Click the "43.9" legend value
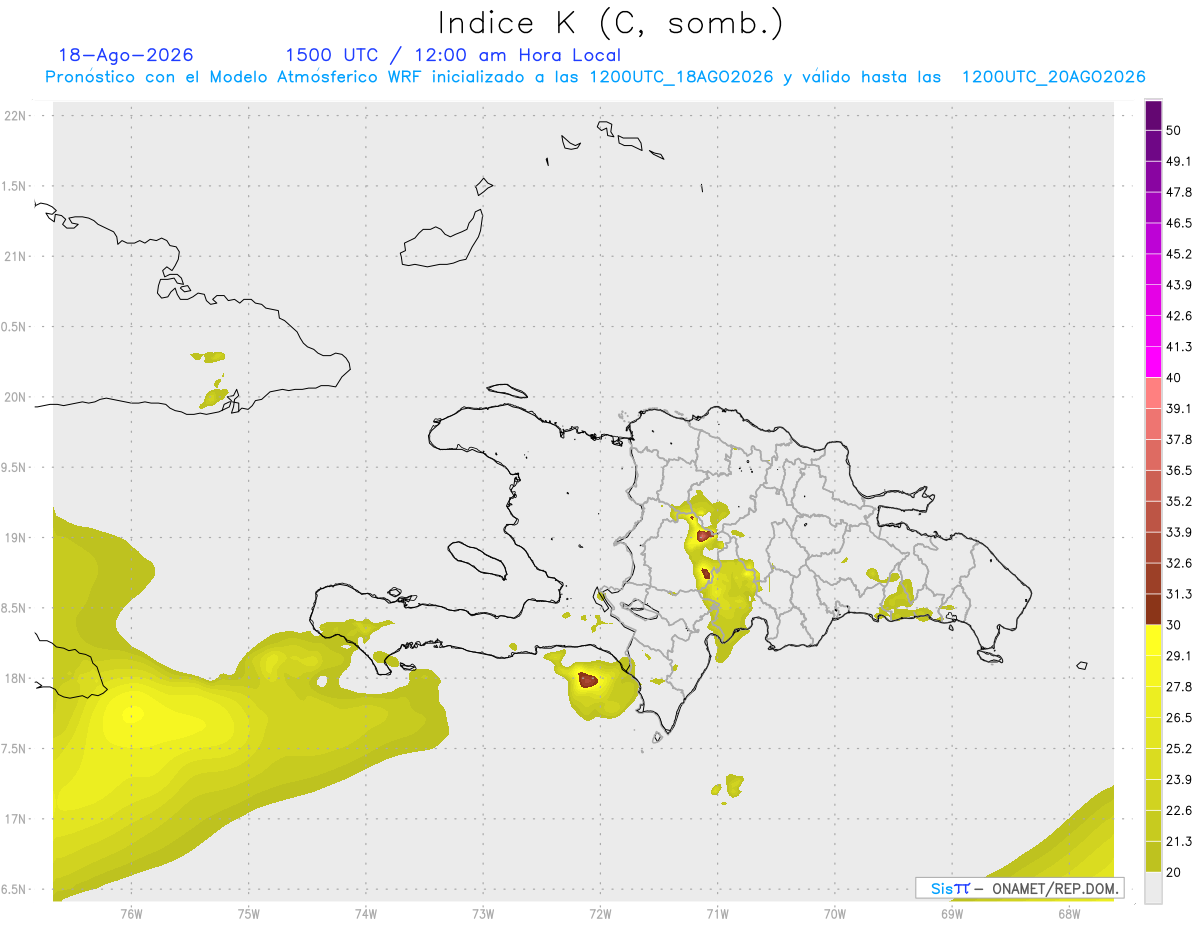This screenshot has width=1200, height=927. [x=1178, y=285]
